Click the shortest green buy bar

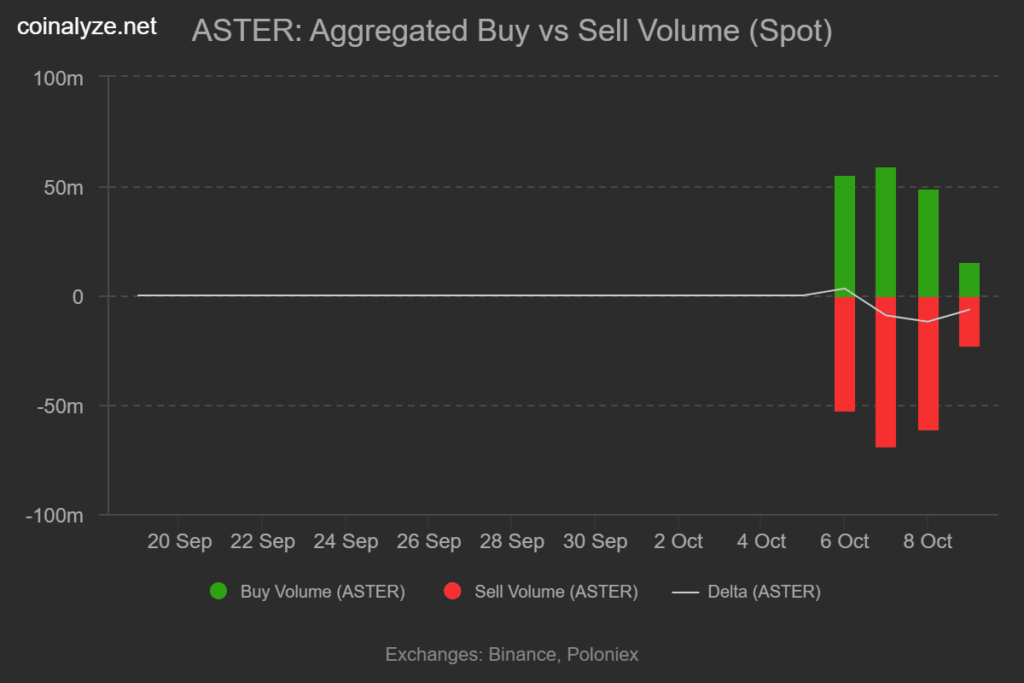tap(969, 280)
